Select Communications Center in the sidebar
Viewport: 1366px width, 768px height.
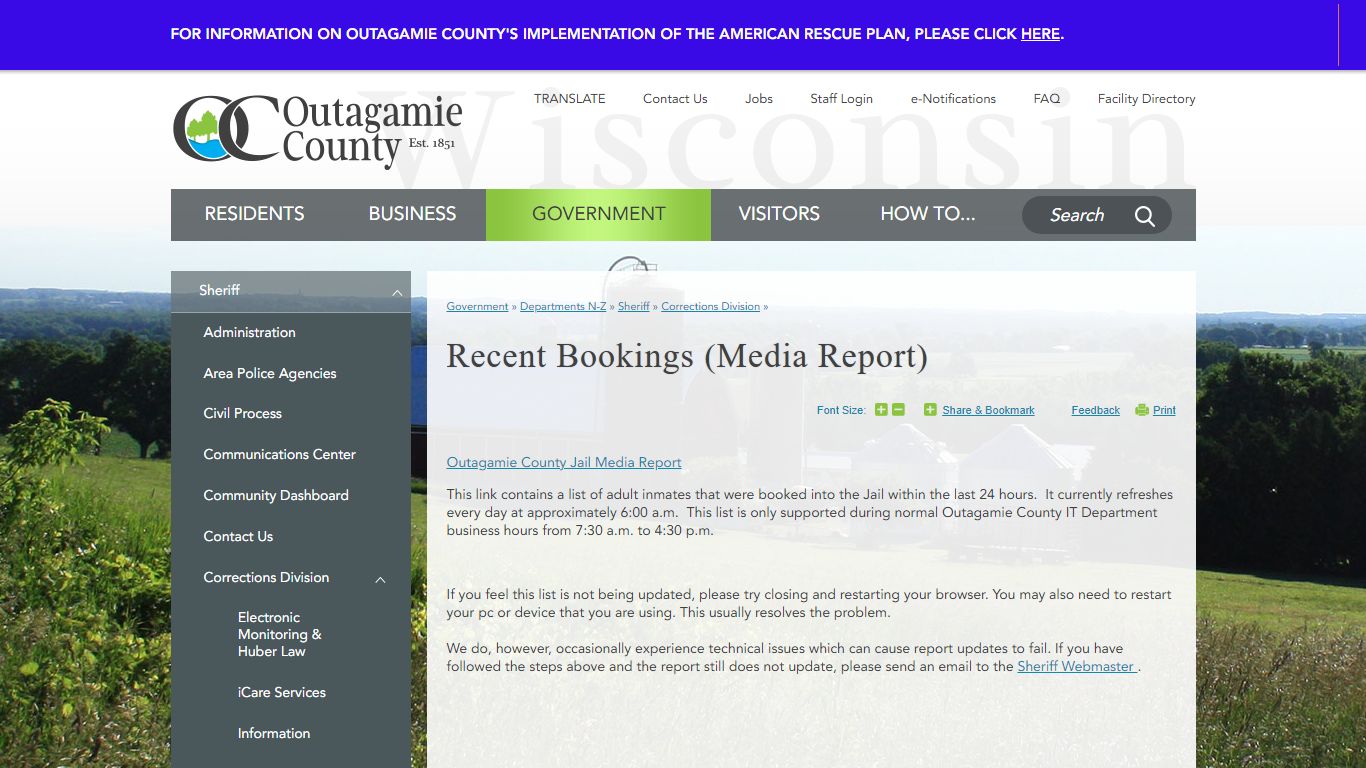coord(280,454)
